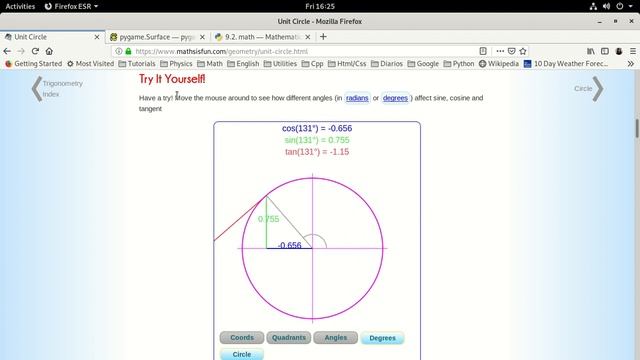
Task: Close the pygame.Surface tab
Action: point(202,37)
